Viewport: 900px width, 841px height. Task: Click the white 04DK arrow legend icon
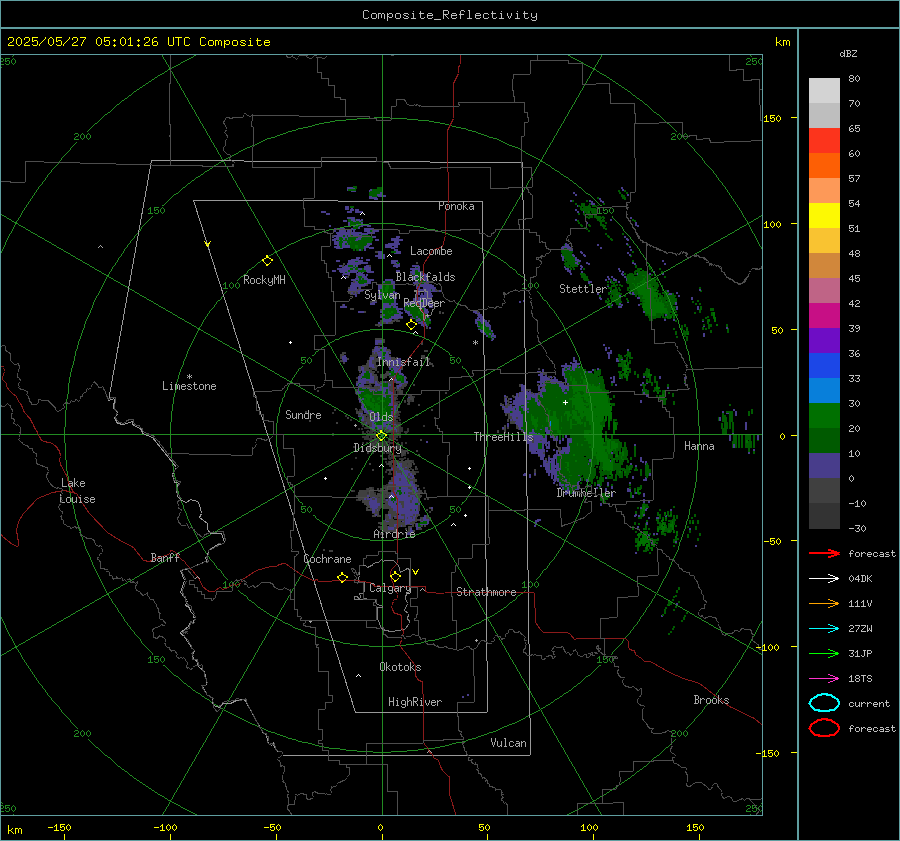pyautogui.click(x=824, y=579)
